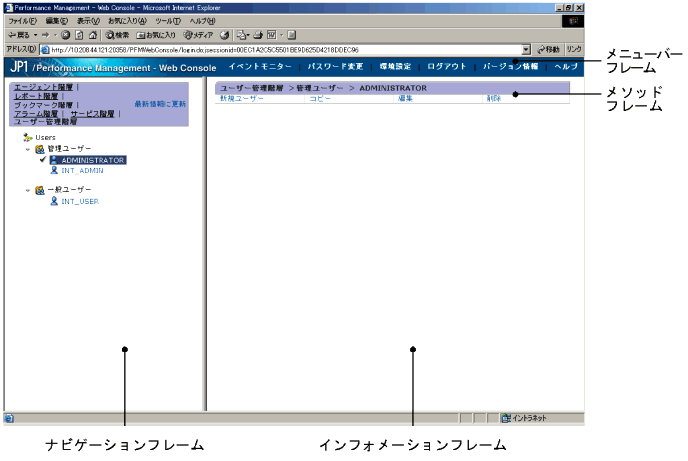Switch to the アラーム階層 navigation link
This screenshot has height=461, width=688.
36,114
